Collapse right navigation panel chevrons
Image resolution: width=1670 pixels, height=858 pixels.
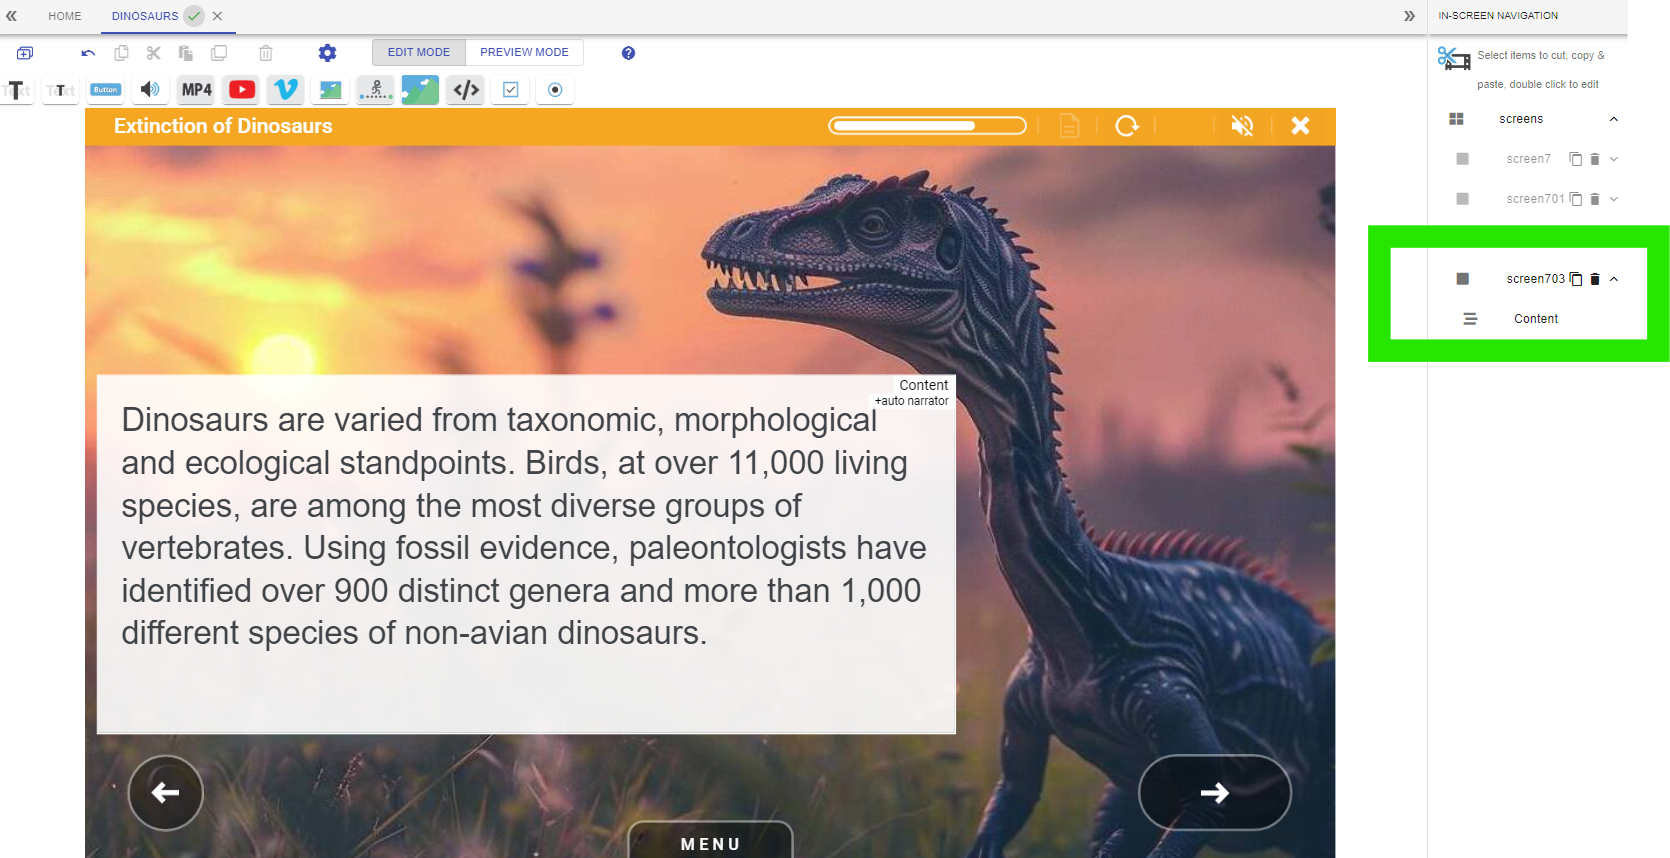[x=1409, y=16]
